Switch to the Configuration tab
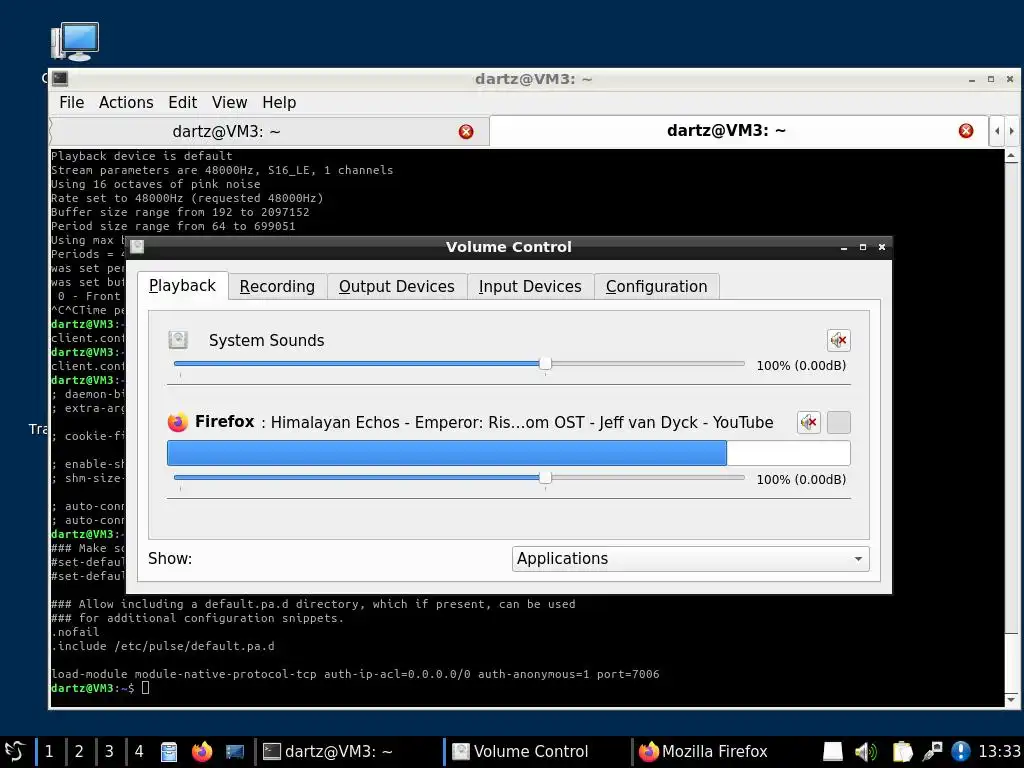This screenshot has height=768, width=1024. tap(656, 287)
